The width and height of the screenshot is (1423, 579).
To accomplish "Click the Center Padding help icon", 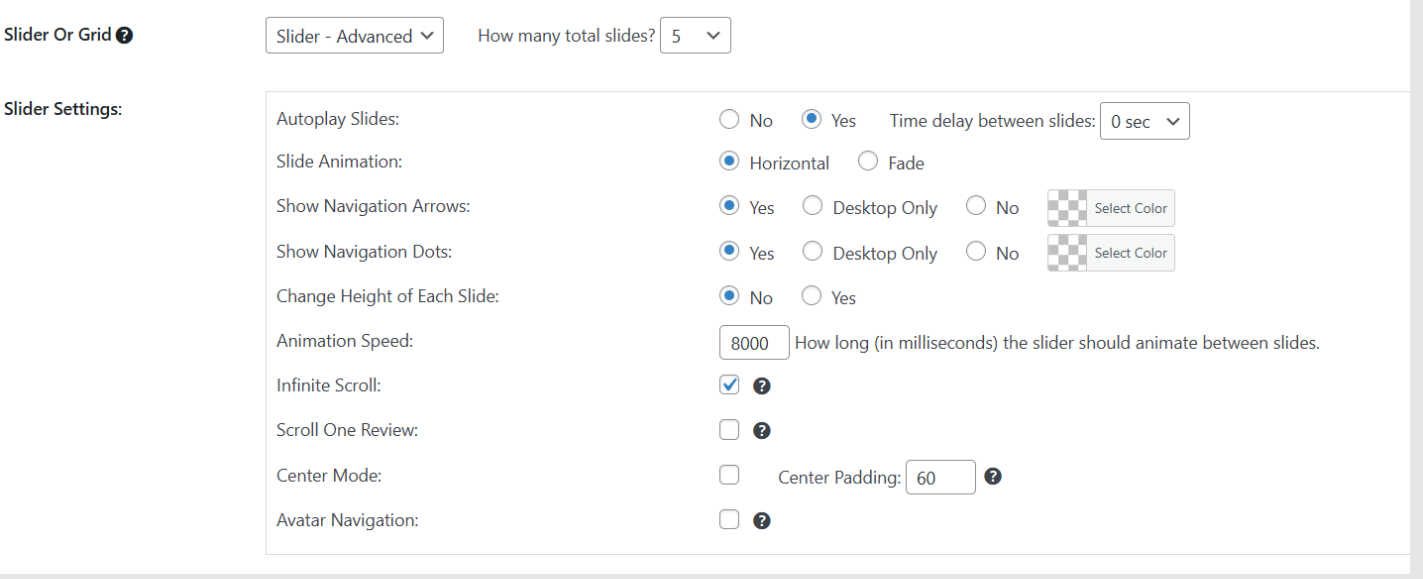I will [992, 476].
